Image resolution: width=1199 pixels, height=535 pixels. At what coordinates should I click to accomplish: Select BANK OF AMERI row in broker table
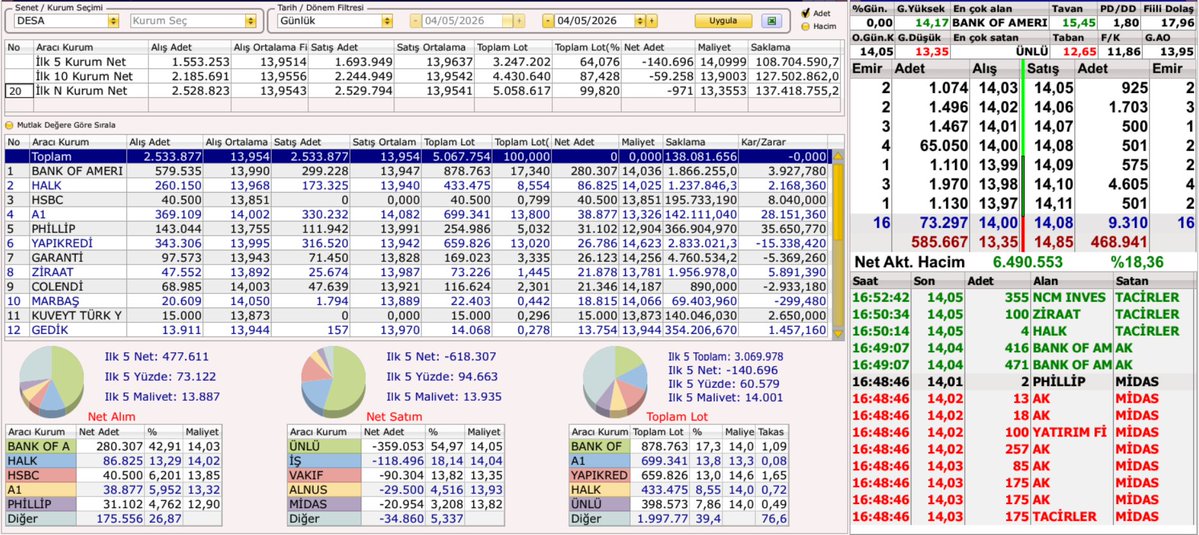pyautogui.click(x=417, y=170)
